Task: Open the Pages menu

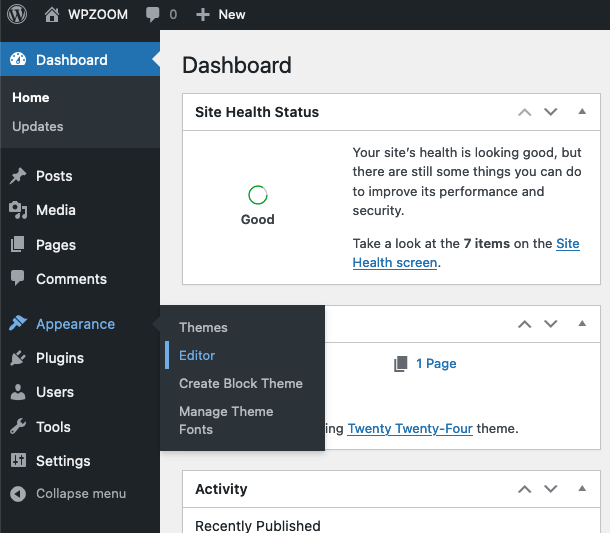Action: pos(56,245)
